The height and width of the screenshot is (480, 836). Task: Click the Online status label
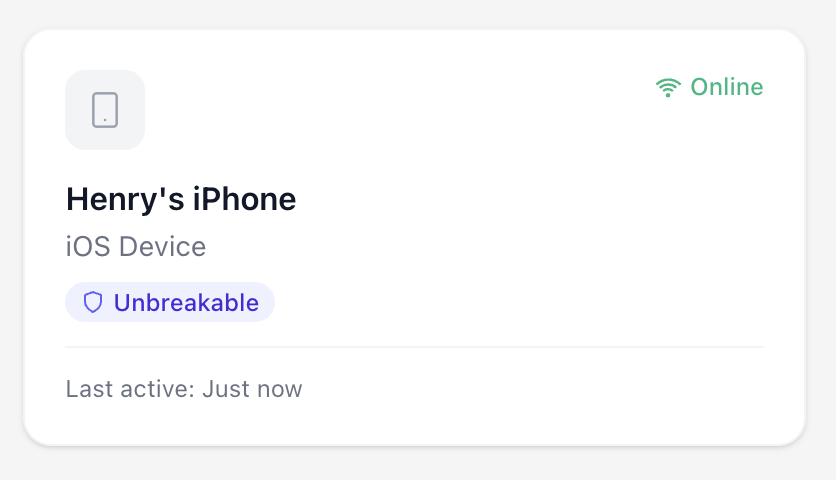click(727, 87)
